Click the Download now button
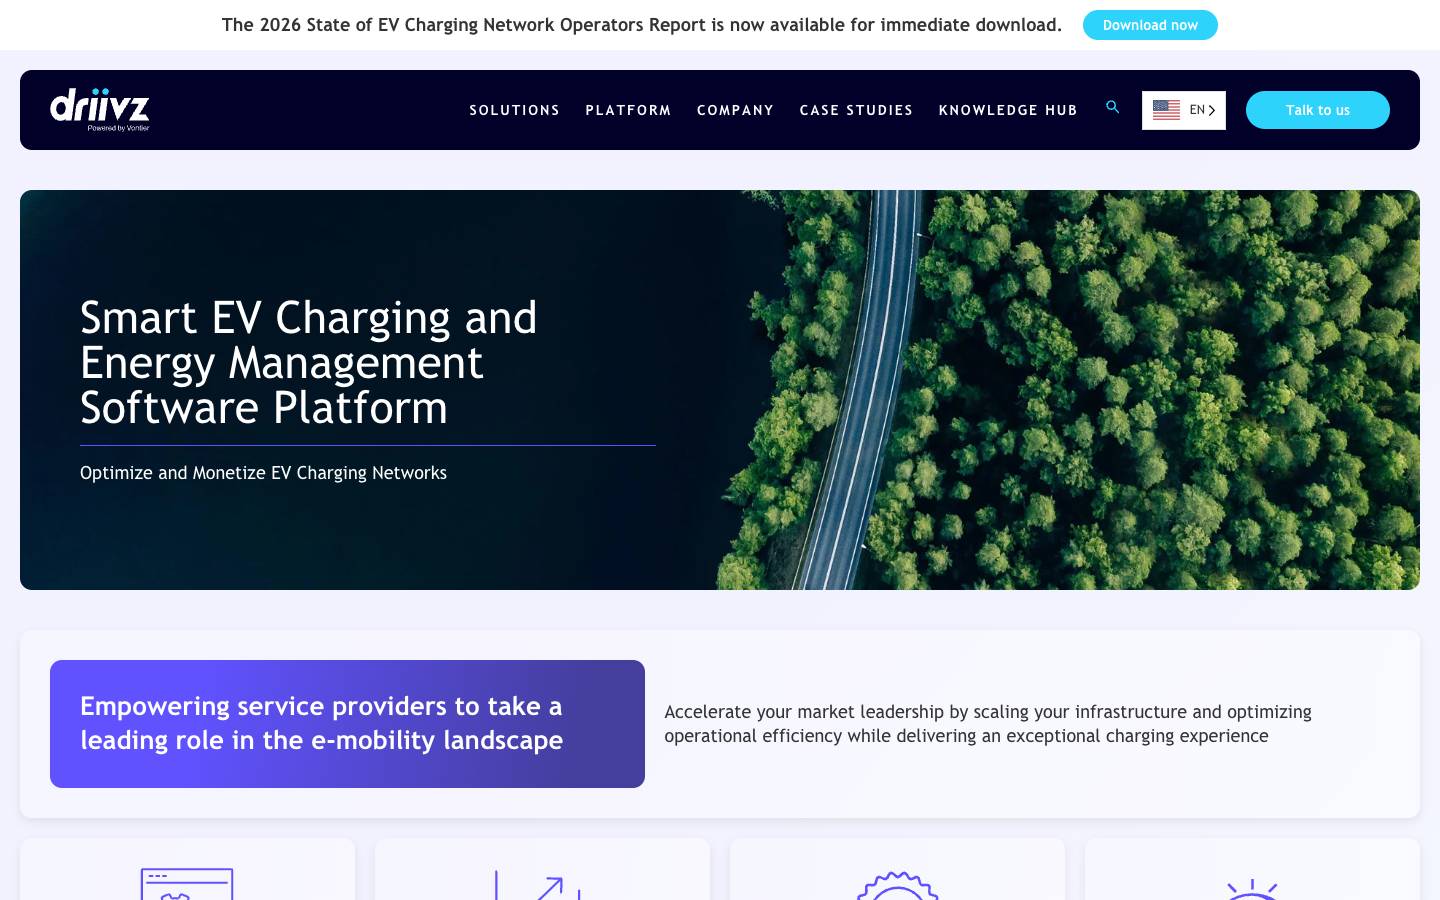The width and height of the screenshot is (1440, 900). [x=1150, y=25]
